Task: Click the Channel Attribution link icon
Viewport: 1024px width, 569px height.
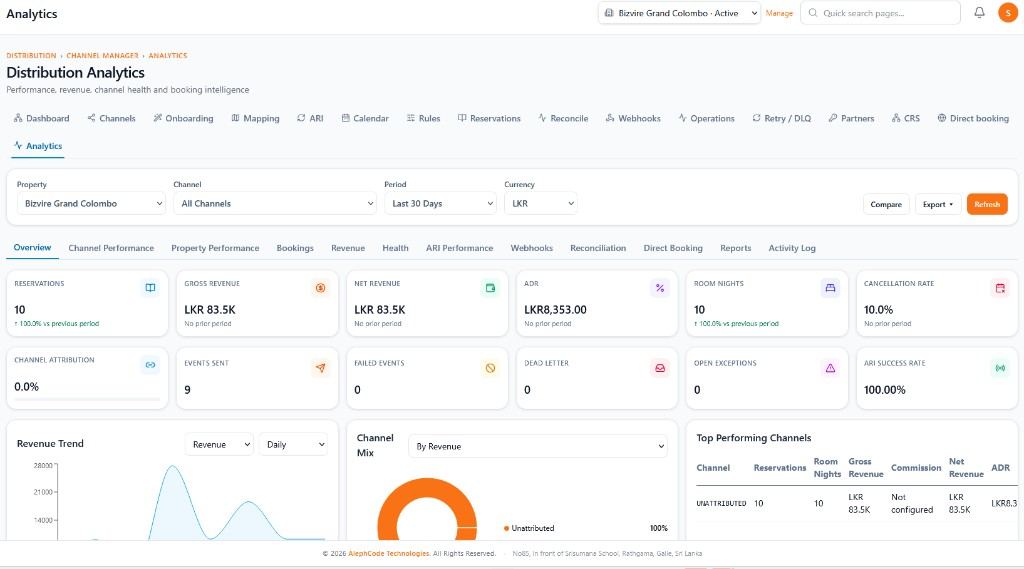Action: (x=150, y=365)
